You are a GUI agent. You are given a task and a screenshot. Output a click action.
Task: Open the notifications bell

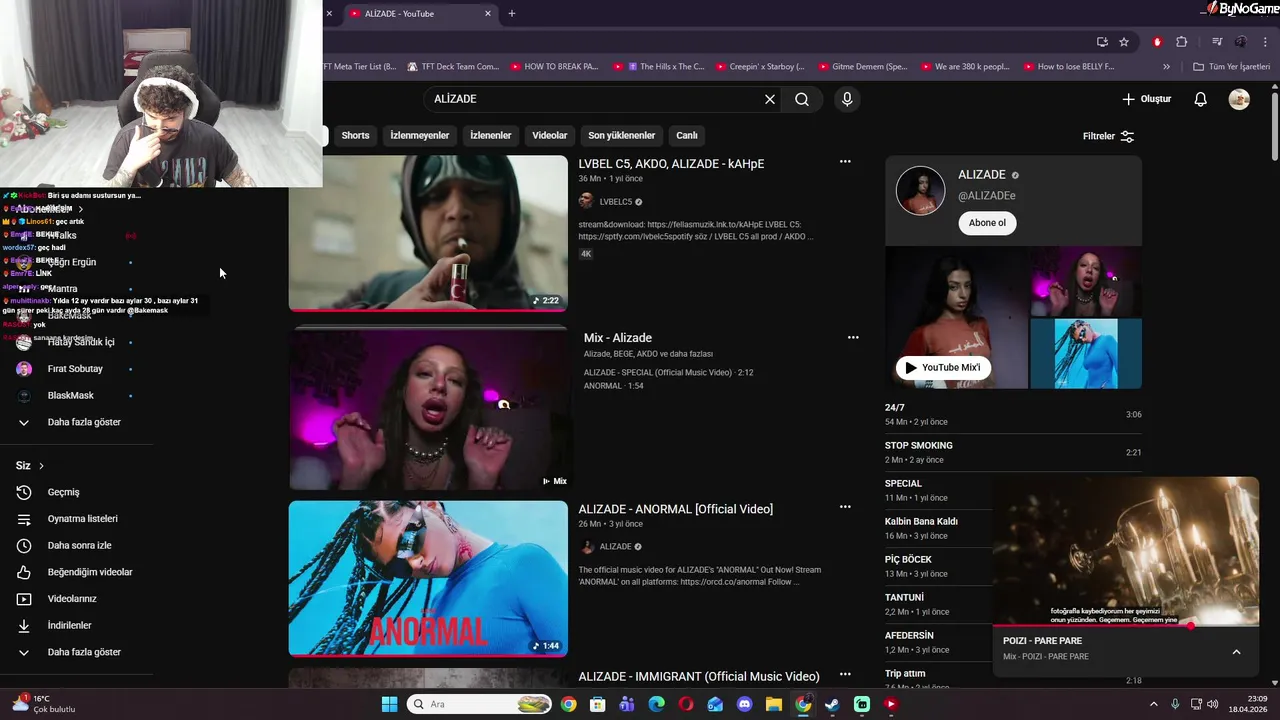point(1201,99)
